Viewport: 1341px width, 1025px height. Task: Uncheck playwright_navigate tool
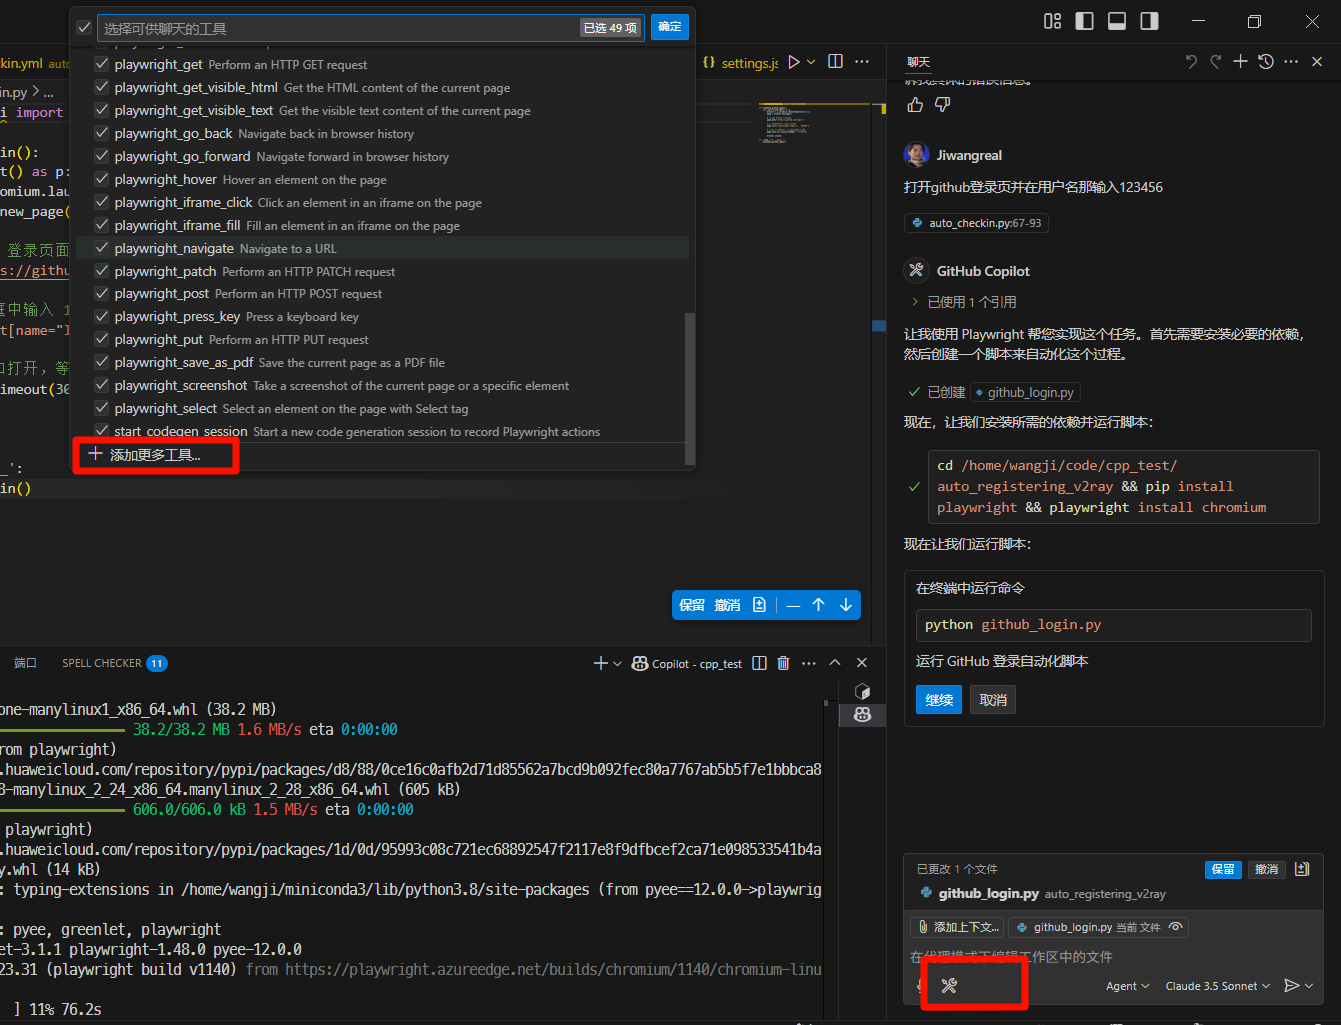(x=101, y=248)
